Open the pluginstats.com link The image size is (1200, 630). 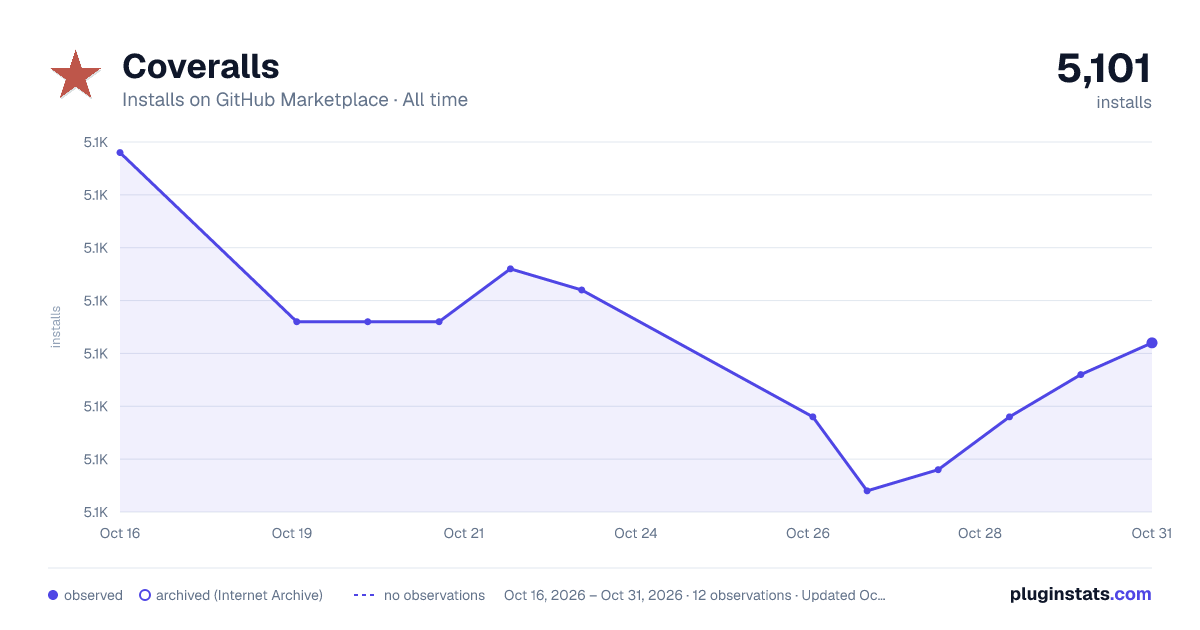pyautogui.click(x=1080, y=594)
